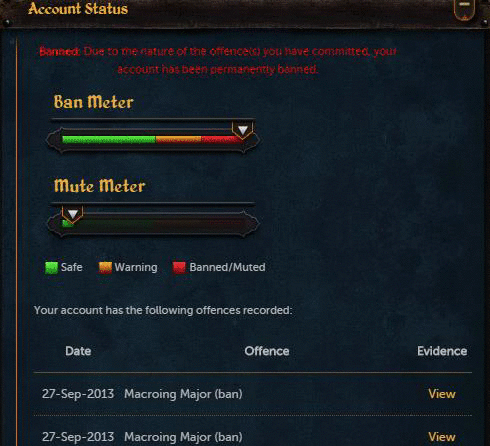Click the orange section of the Ban Meter
This screenshot has height=446, width=490.
tap(178, 139)
